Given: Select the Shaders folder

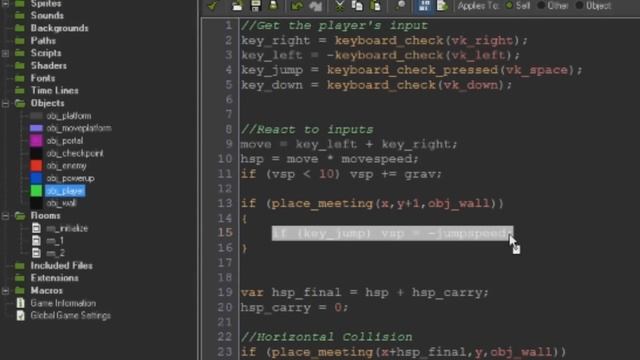Looking at the screenshot, I should point(49,66).
